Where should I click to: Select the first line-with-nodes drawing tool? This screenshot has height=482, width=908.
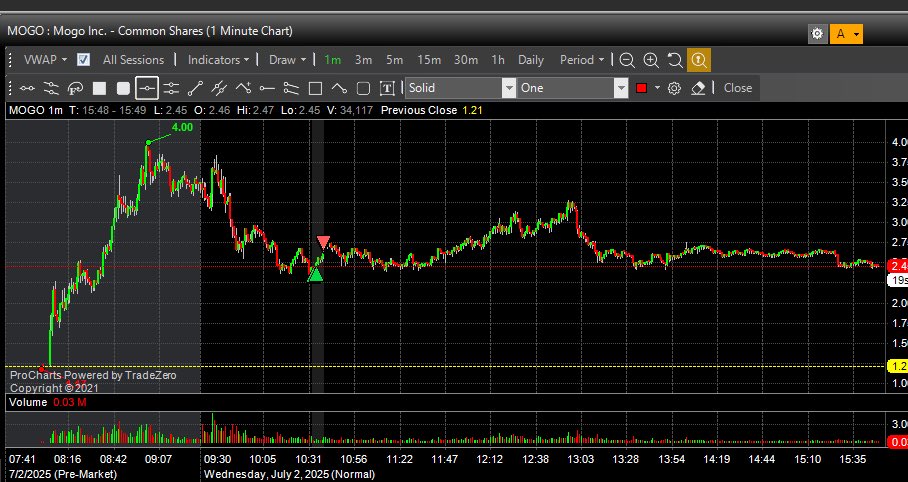point(27,88)
